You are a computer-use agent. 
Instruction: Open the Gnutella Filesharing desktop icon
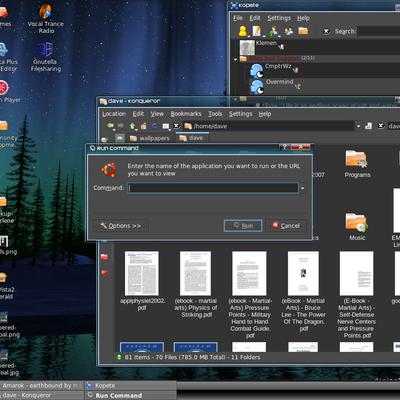pyautogui.click(x=46, y=57)
